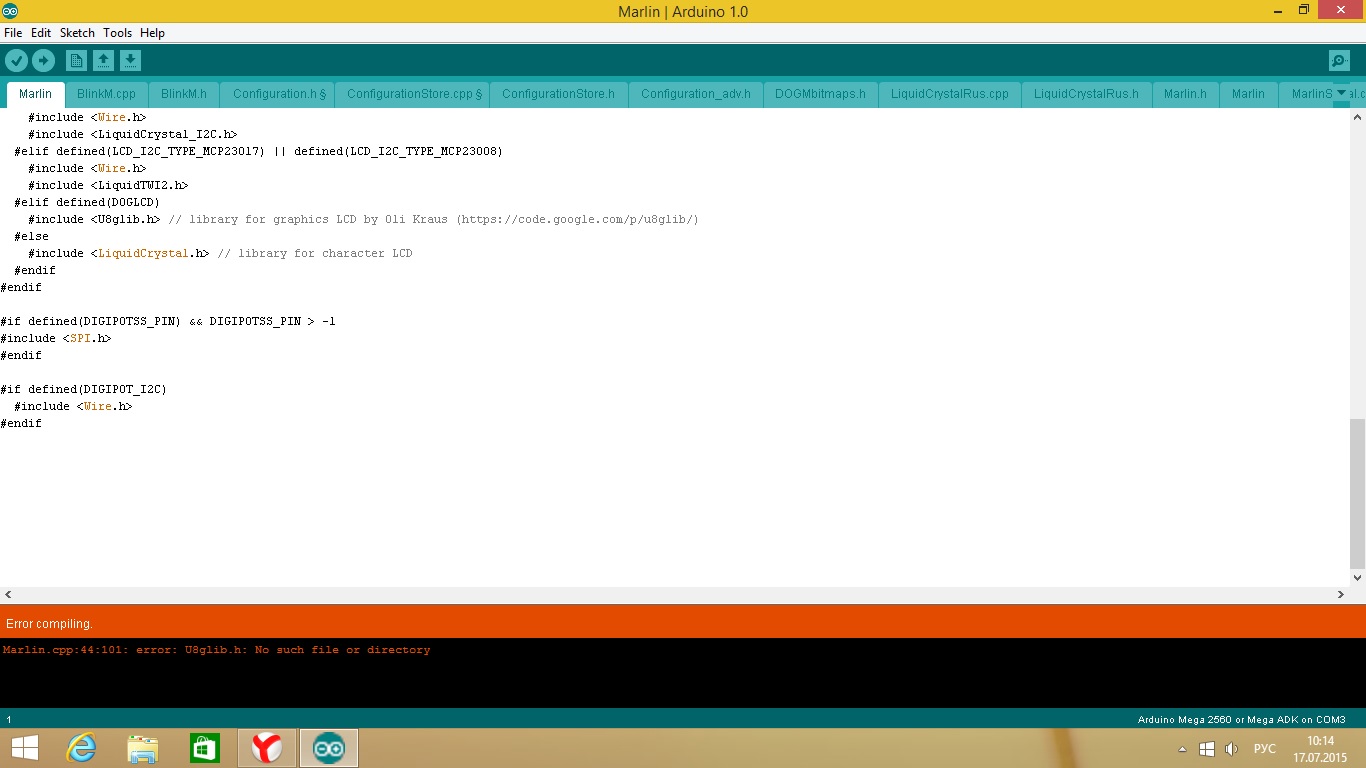Switch to the LiquidCrystalRus.h tab
Viewport: 1366px width, 768px height.
[x=1086, y=94]
